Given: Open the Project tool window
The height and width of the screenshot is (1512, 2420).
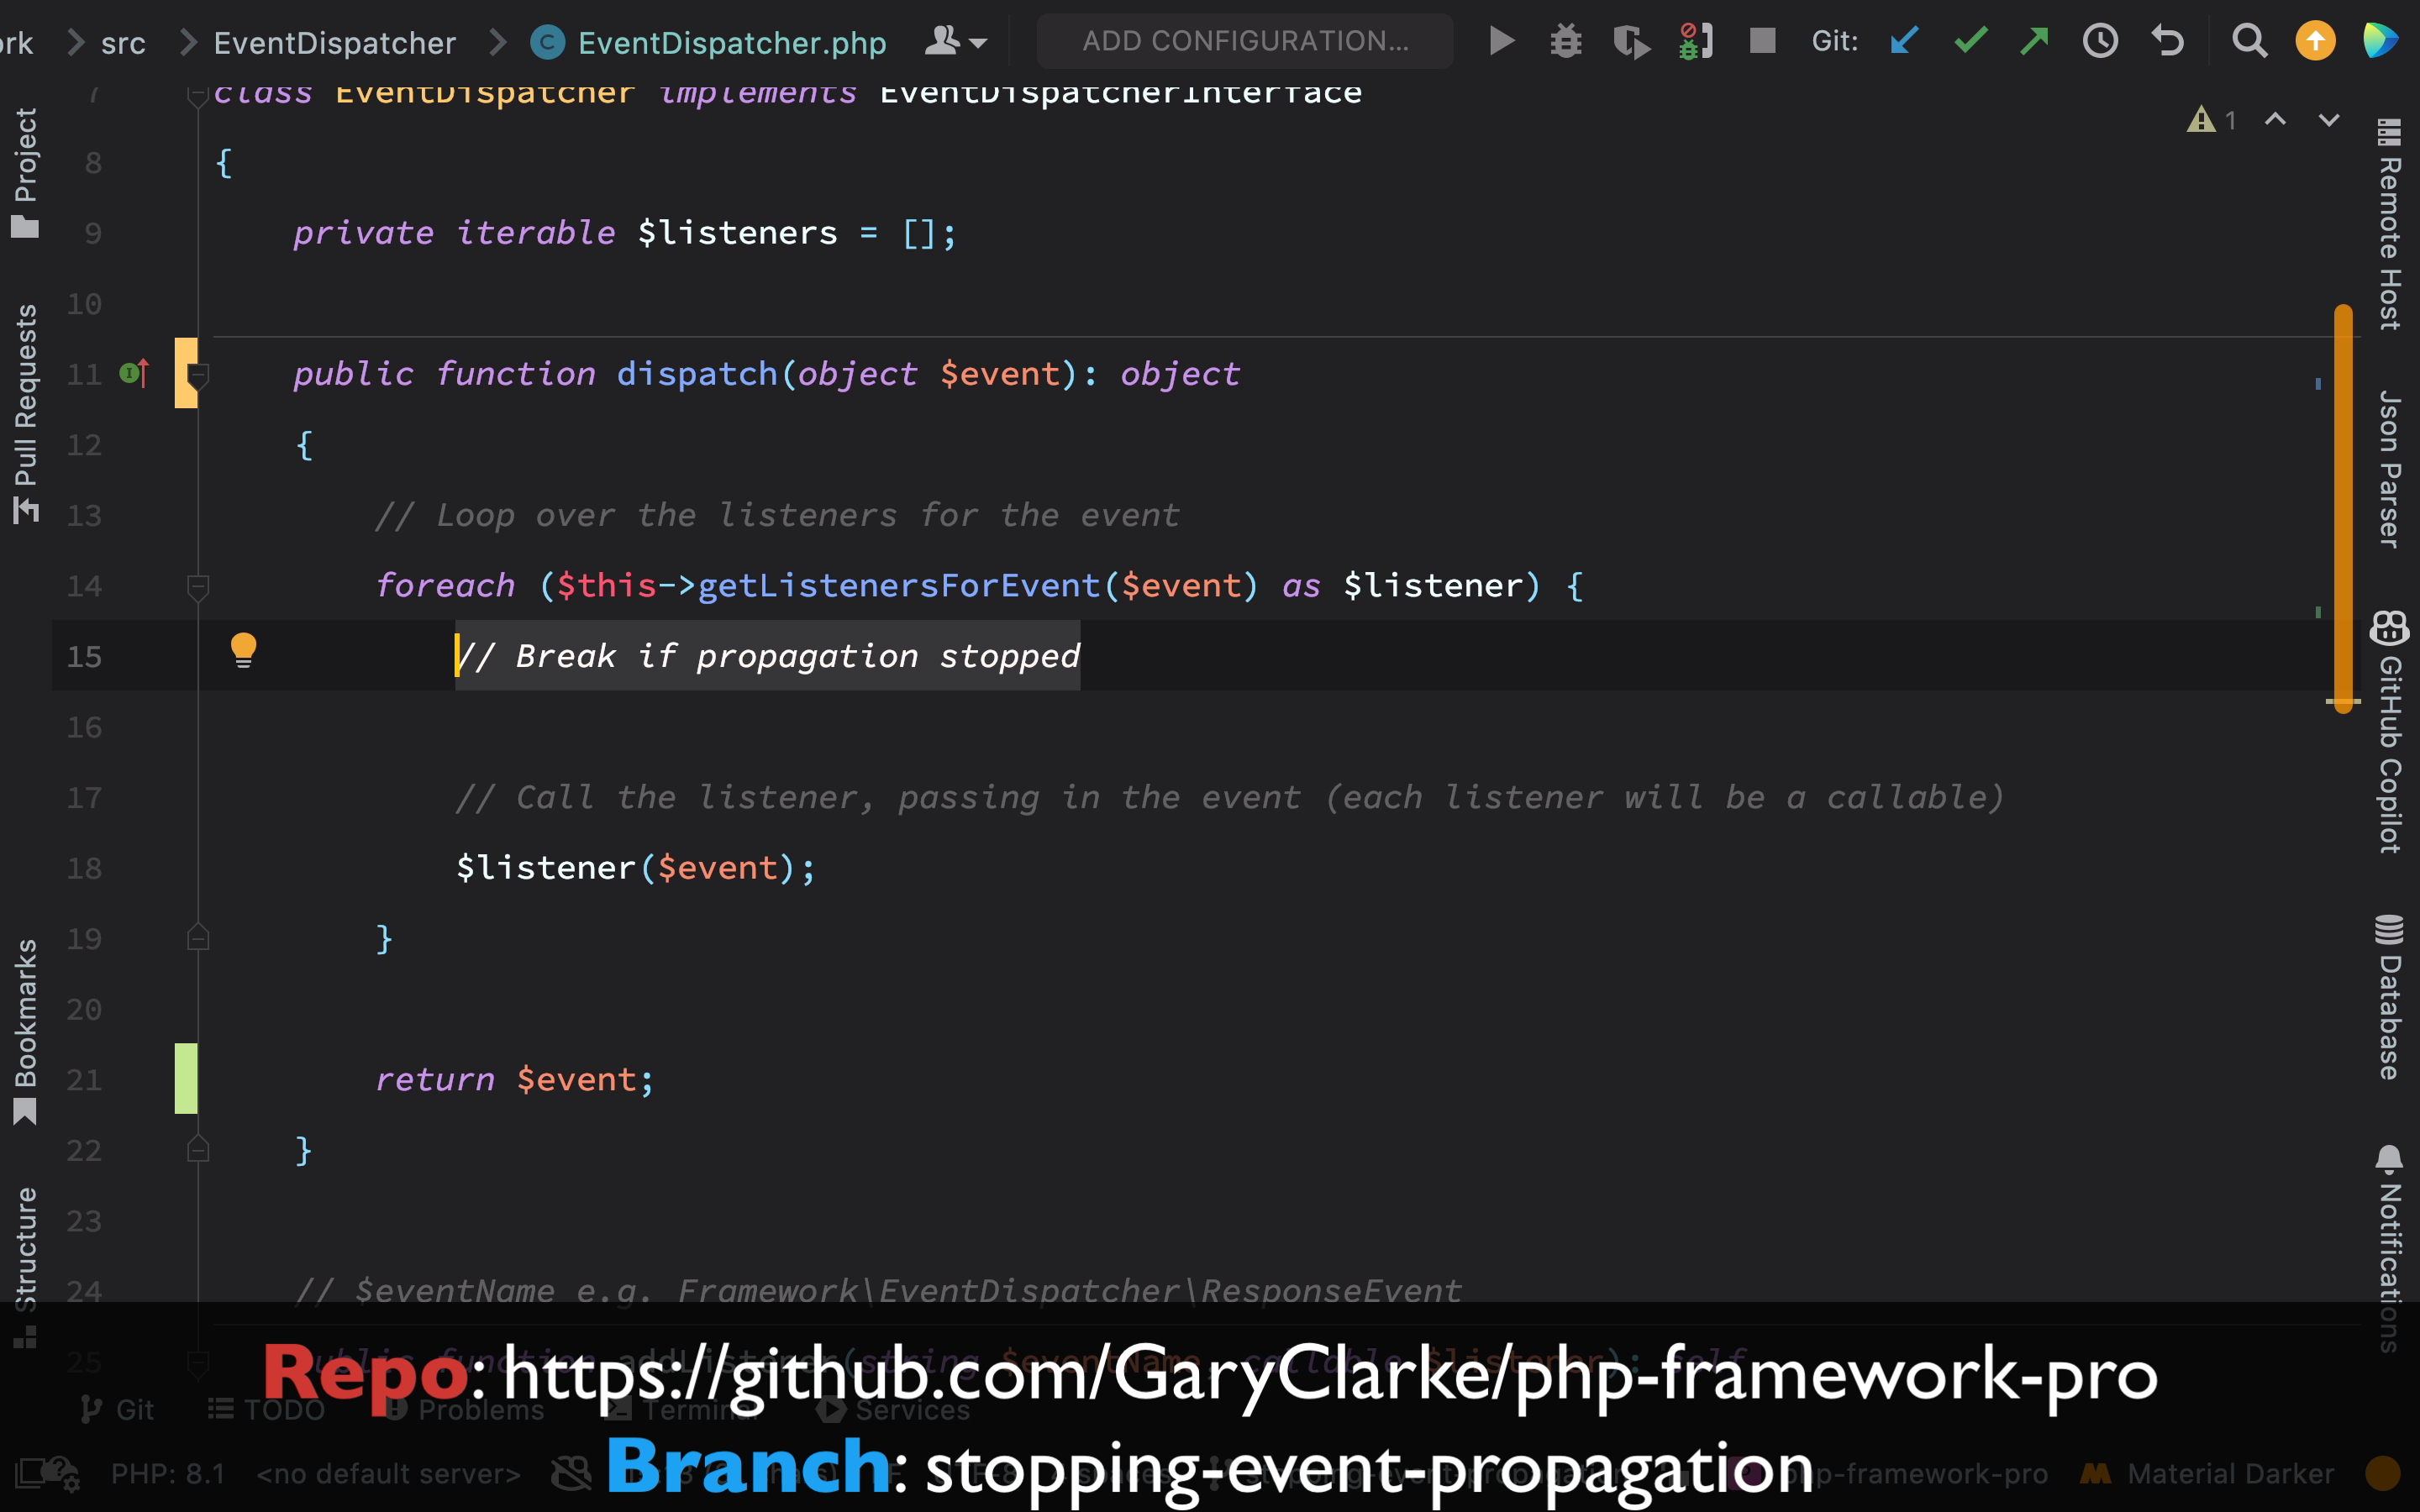Looking at the screenshot, I should pyautogui.click(x=25, y=173).
